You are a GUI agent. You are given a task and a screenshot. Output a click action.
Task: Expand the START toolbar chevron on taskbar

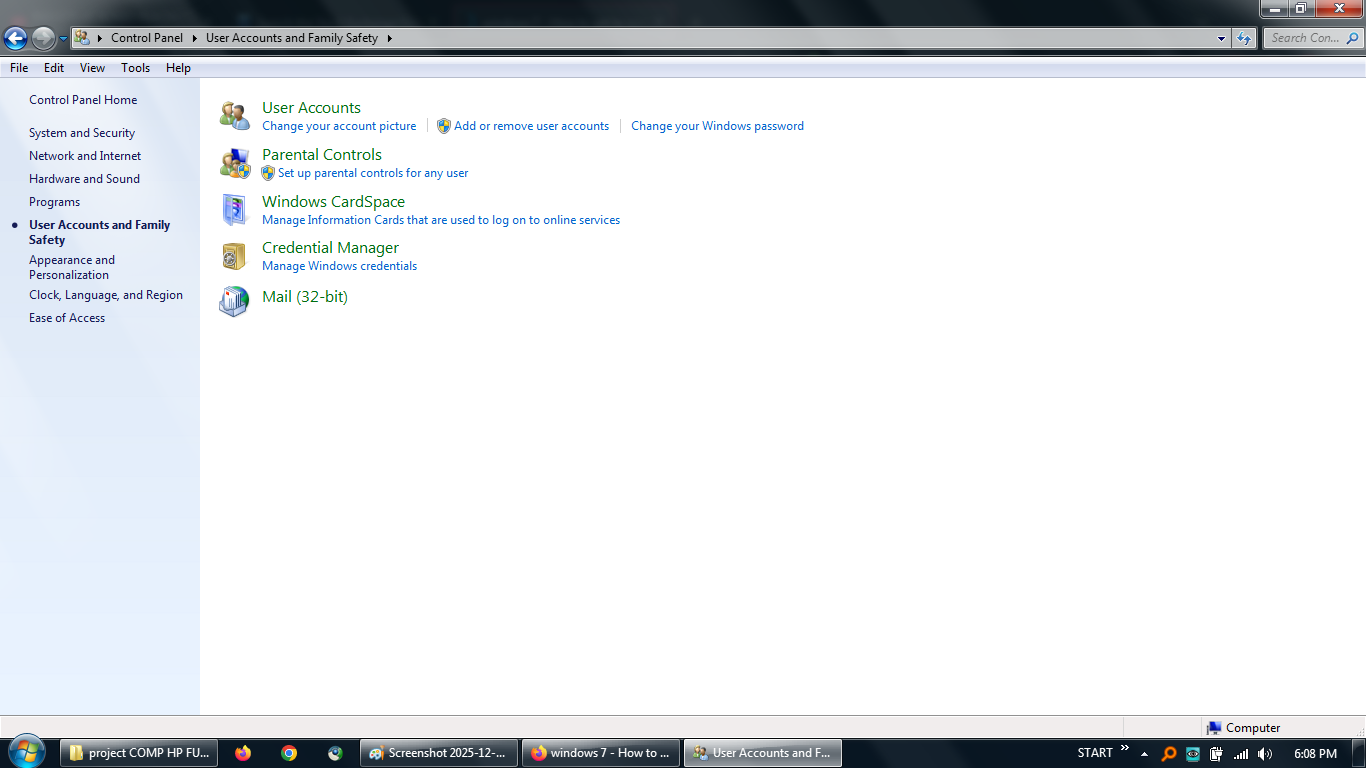tap(1125, 748)
